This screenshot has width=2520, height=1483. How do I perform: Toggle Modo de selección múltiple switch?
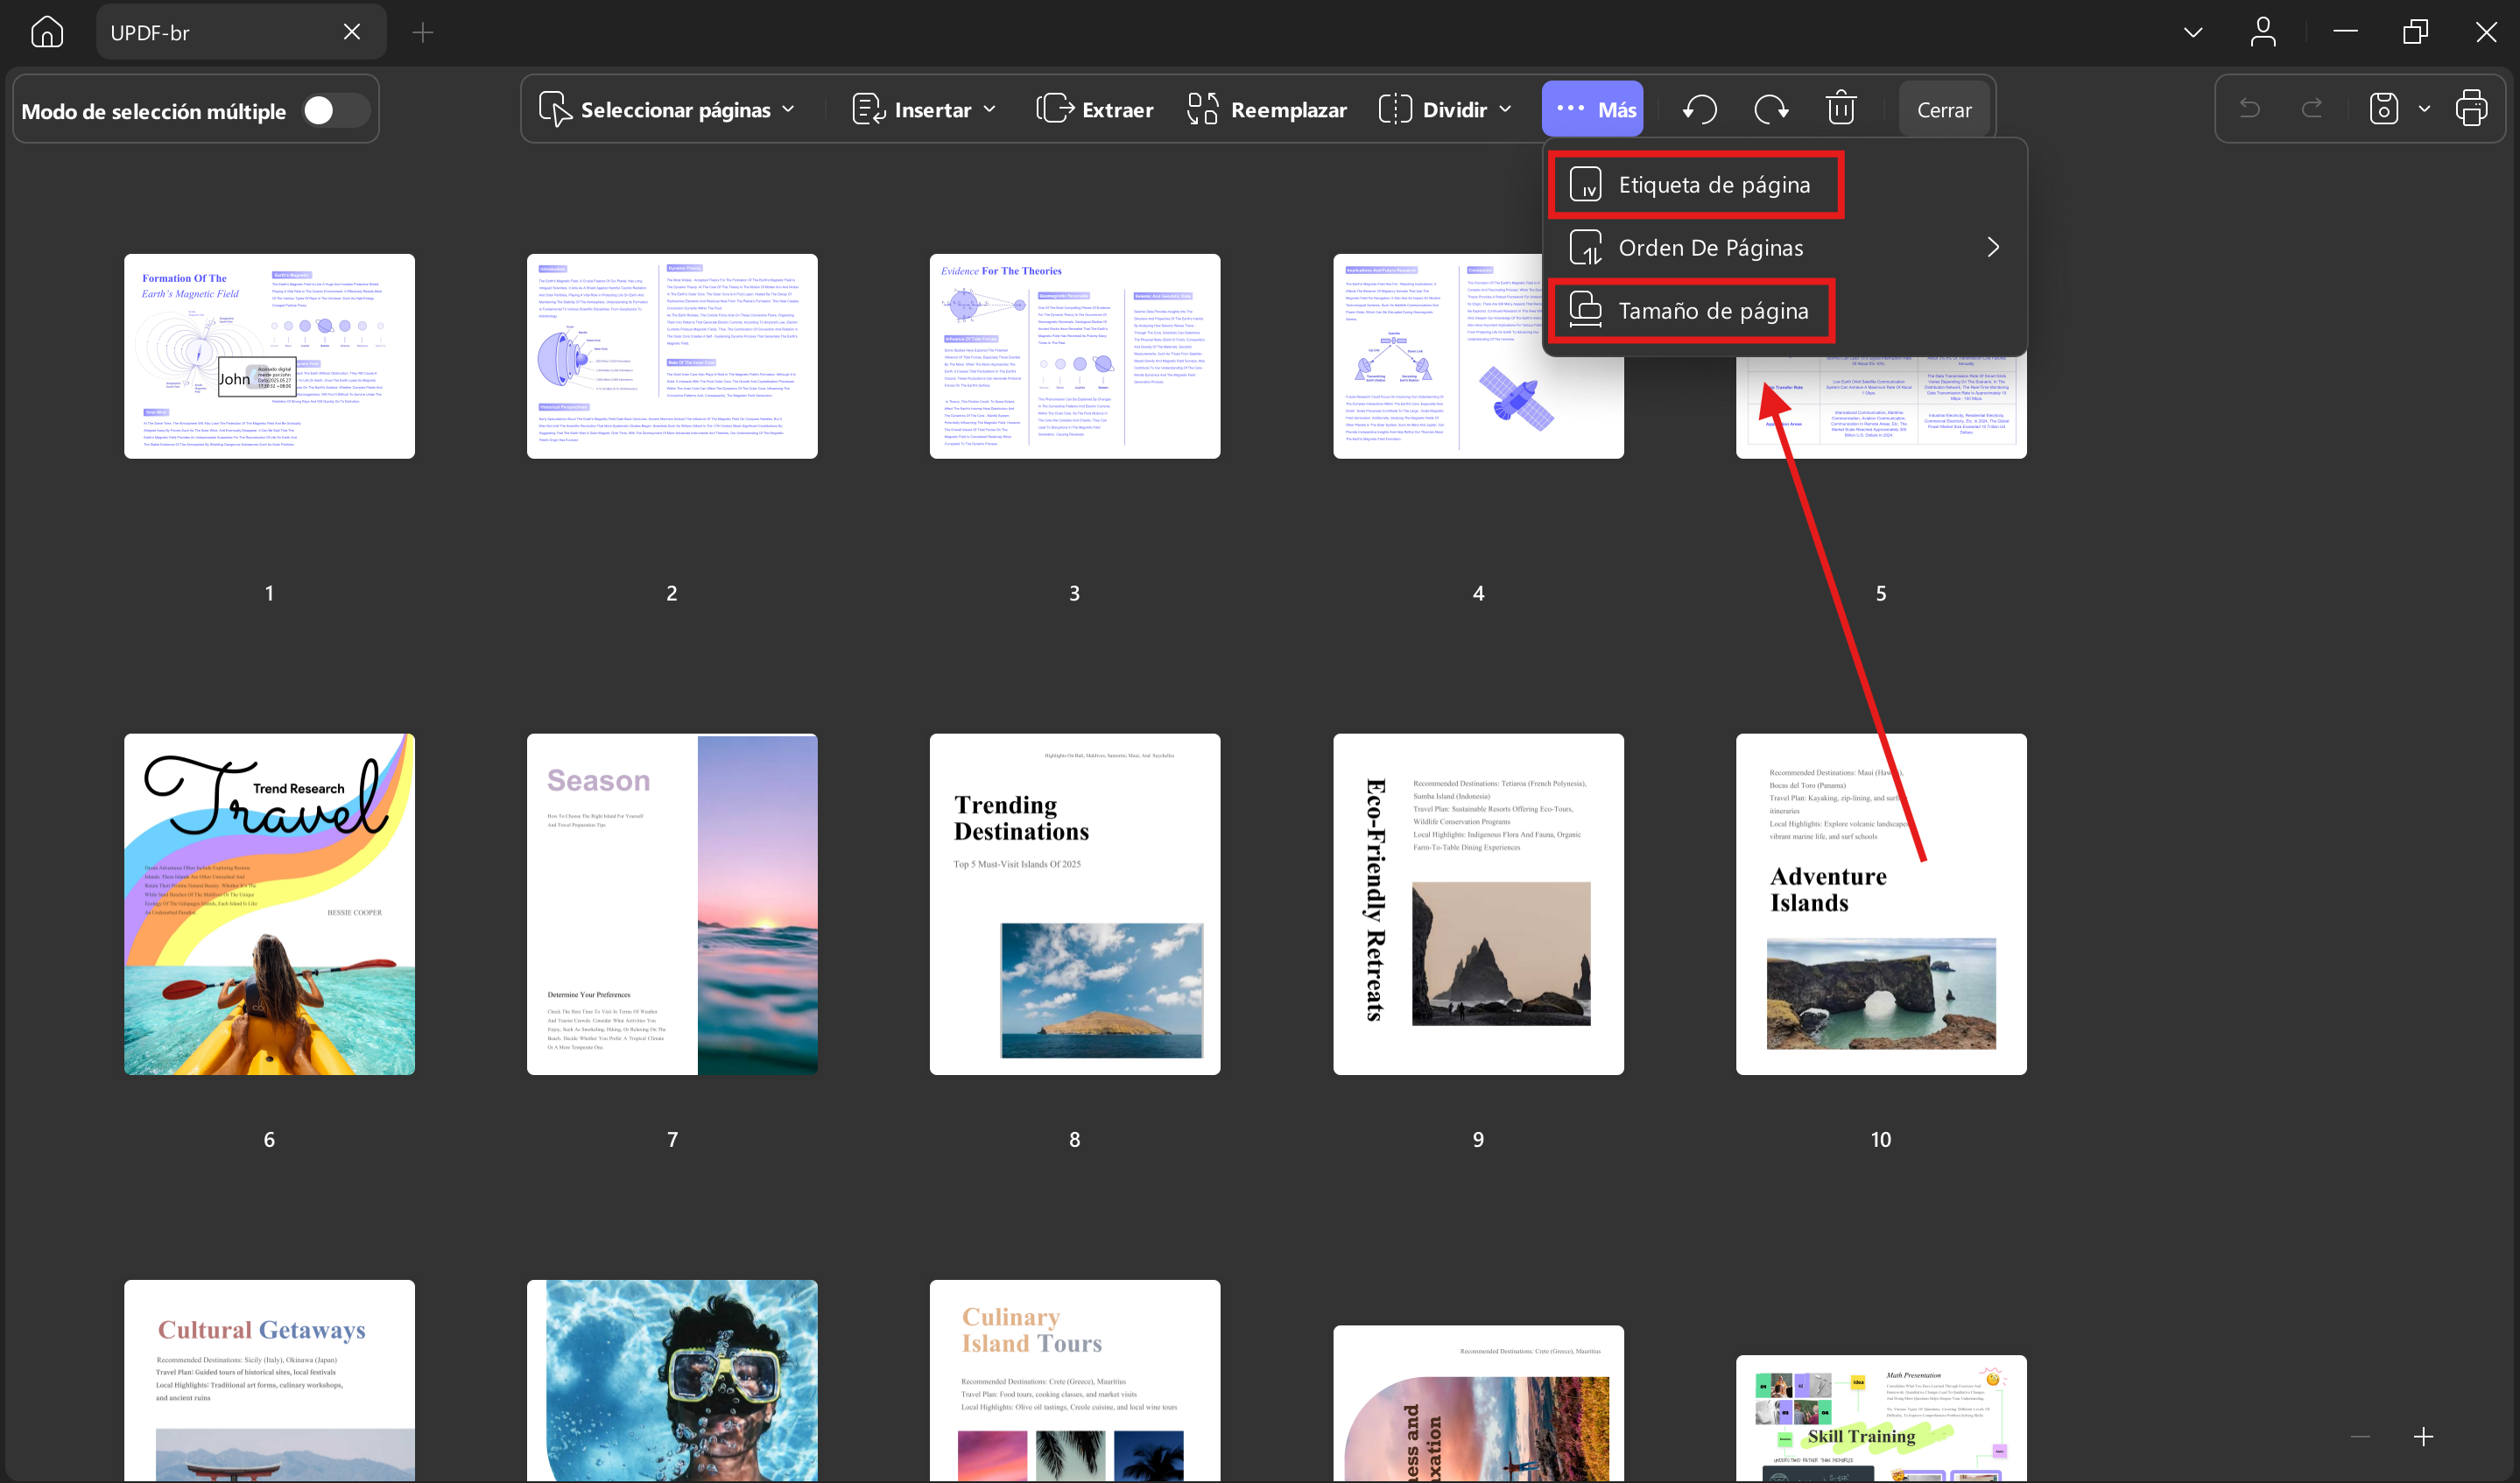[x=335, y=110]
